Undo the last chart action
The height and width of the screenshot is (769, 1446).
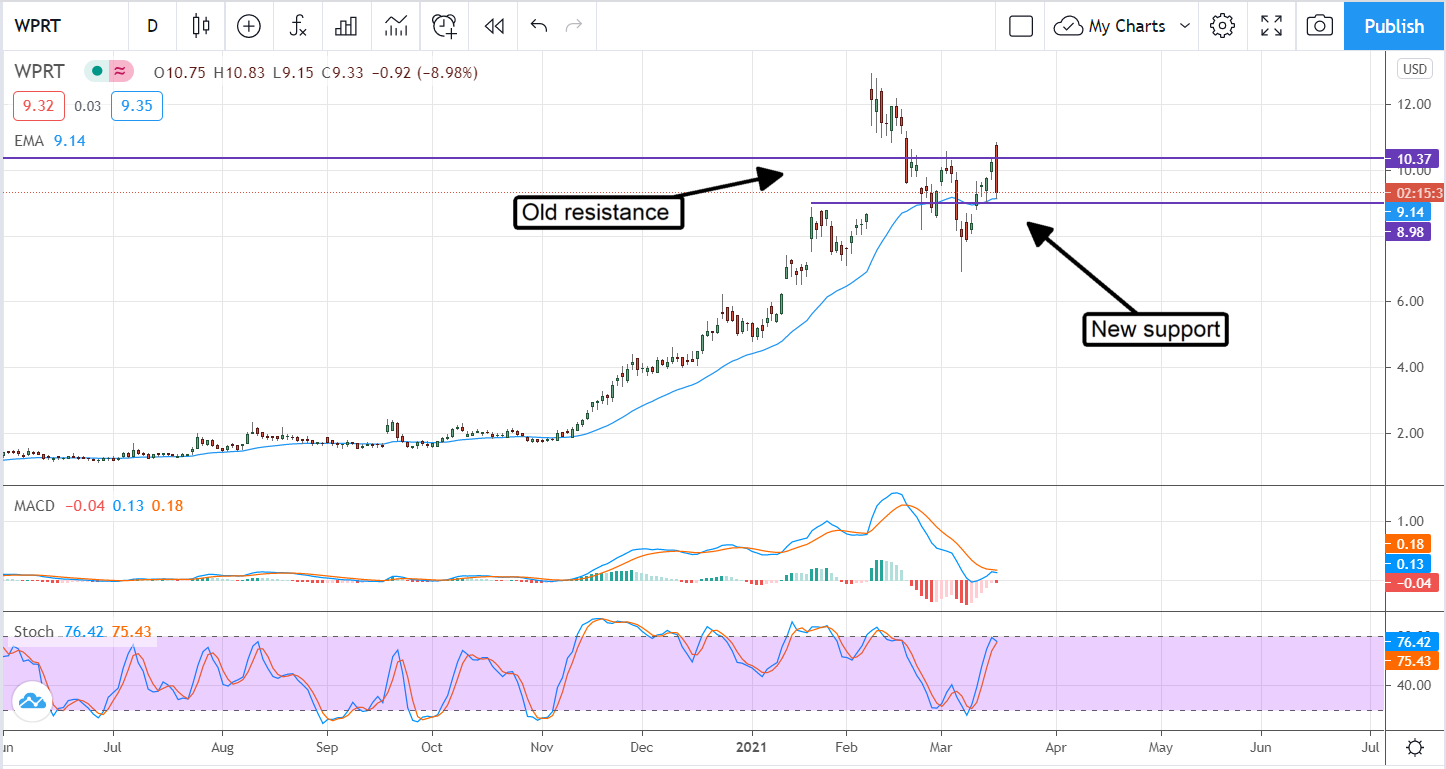(539, 26)
